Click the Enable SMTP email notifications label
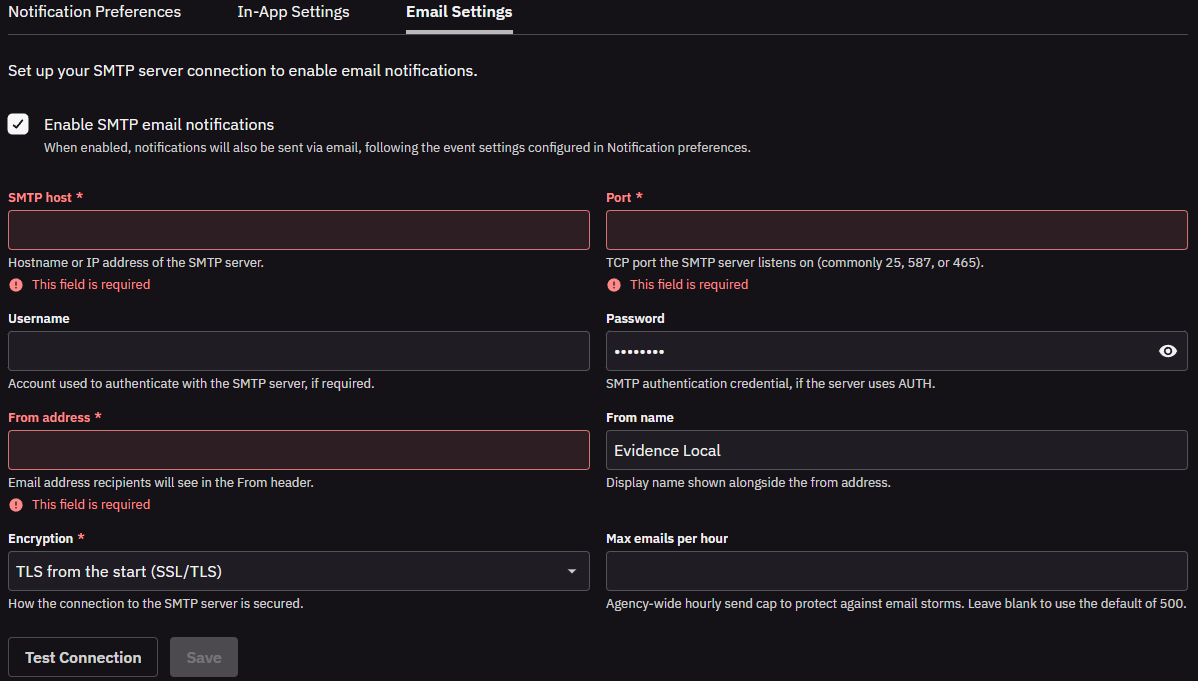This screenshot has height=681, width=1198. (159, 125)
